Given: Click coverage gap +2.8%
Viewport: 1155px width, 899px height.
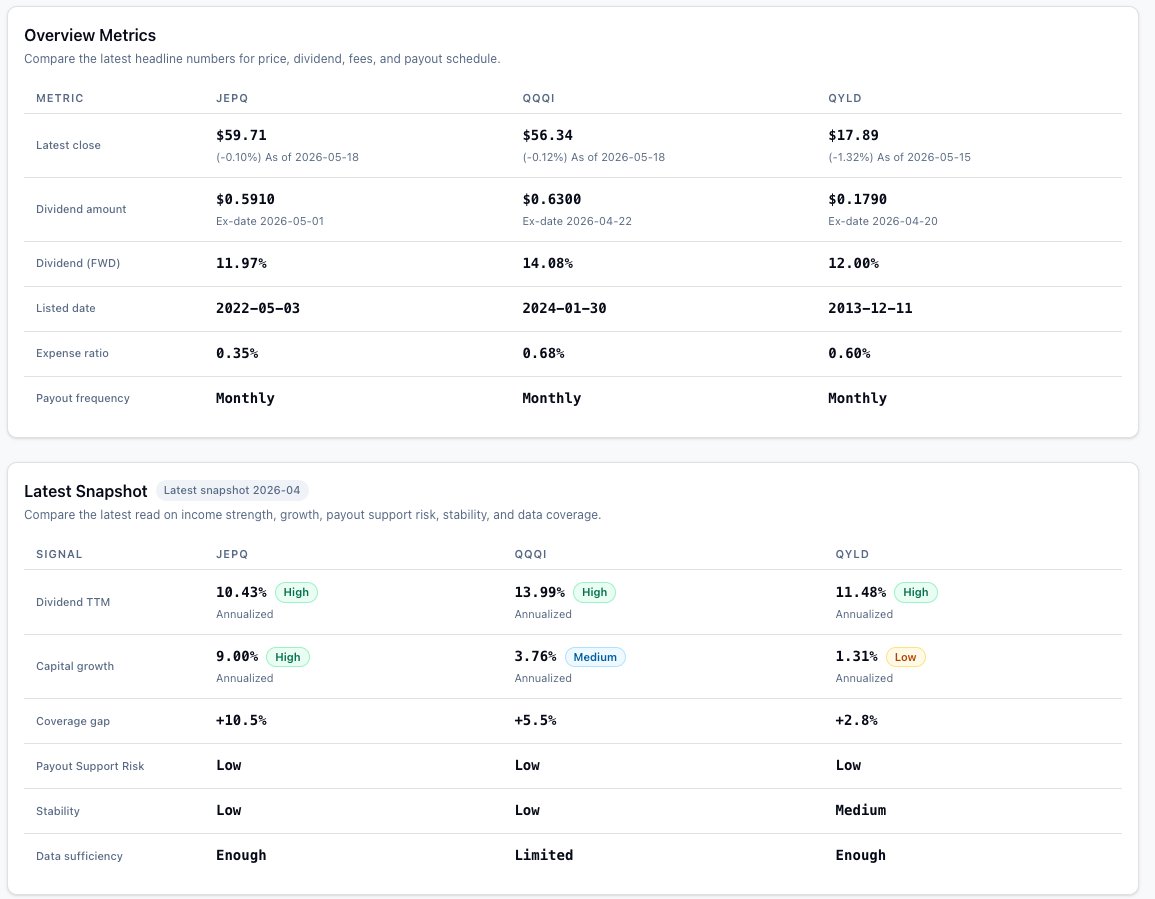Looking at the screenshot, I should tap(856, 720).
